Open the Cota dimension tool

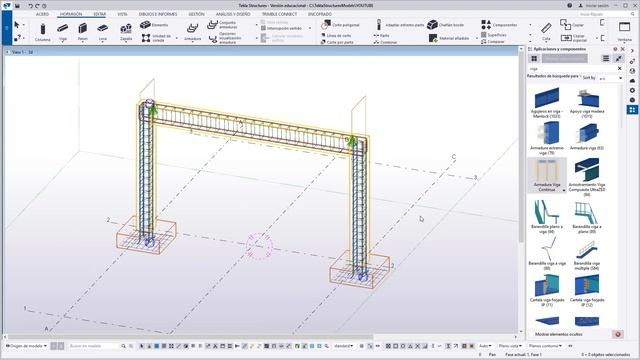pos(546,31)
